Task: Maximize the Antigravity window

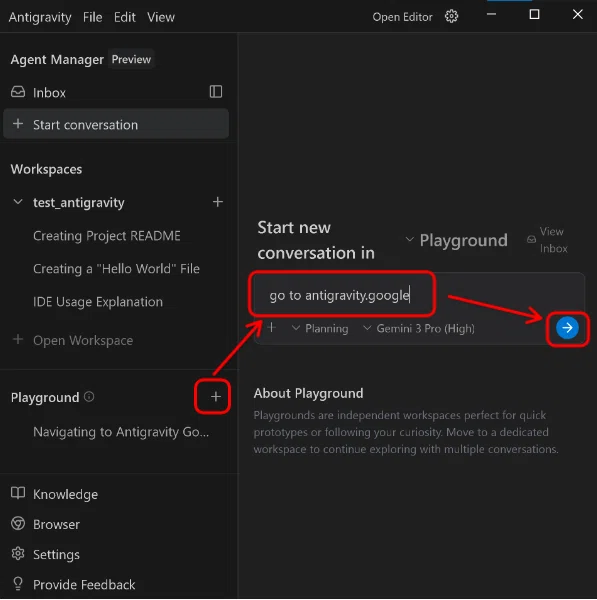Action: (534, 15)
